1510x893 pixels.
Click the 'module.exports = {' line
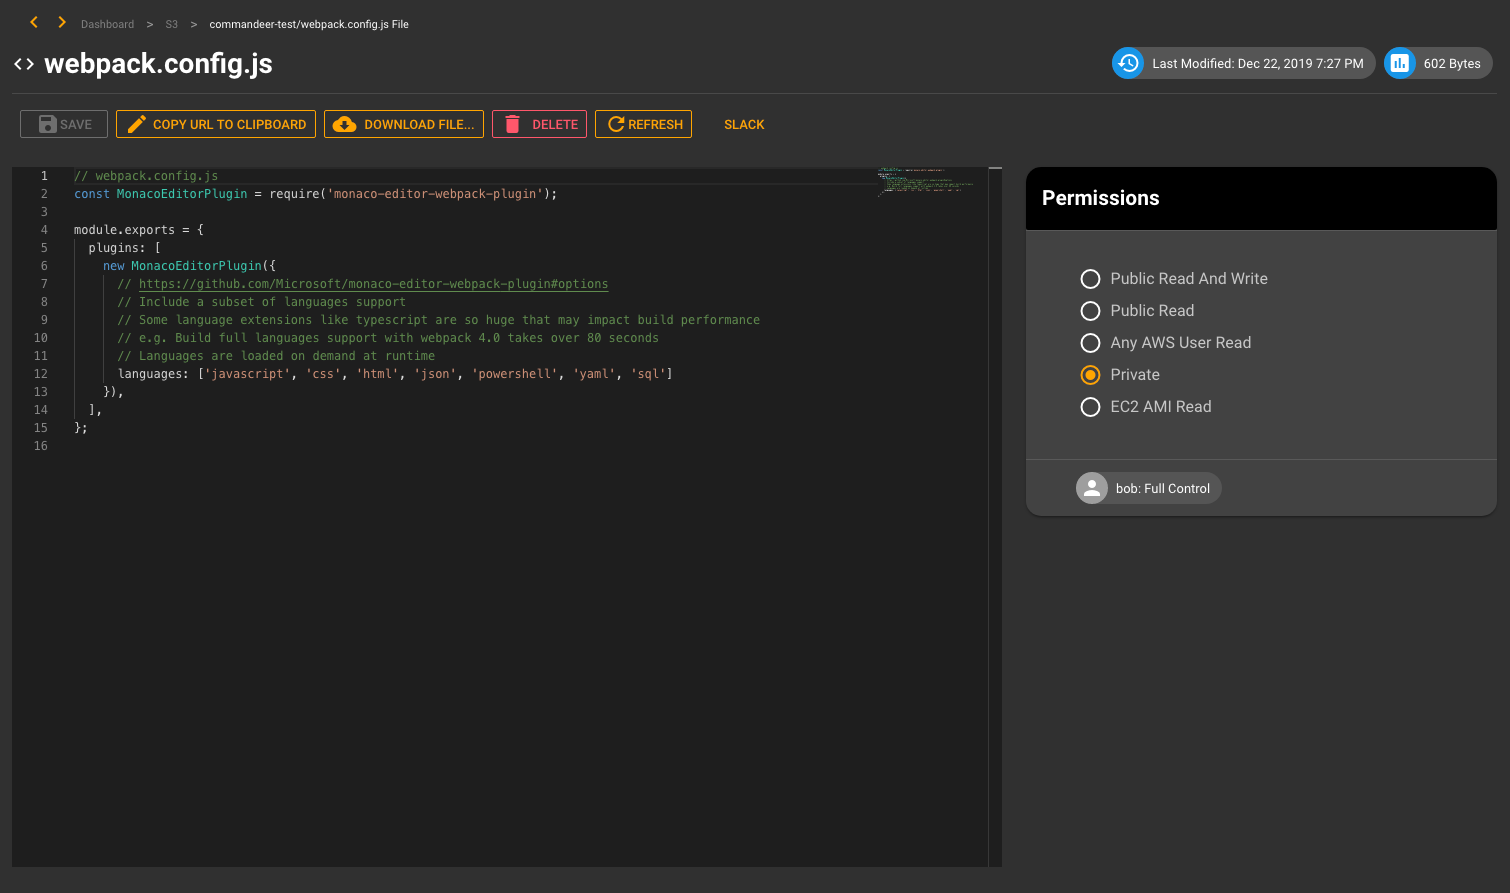[139, 230]
